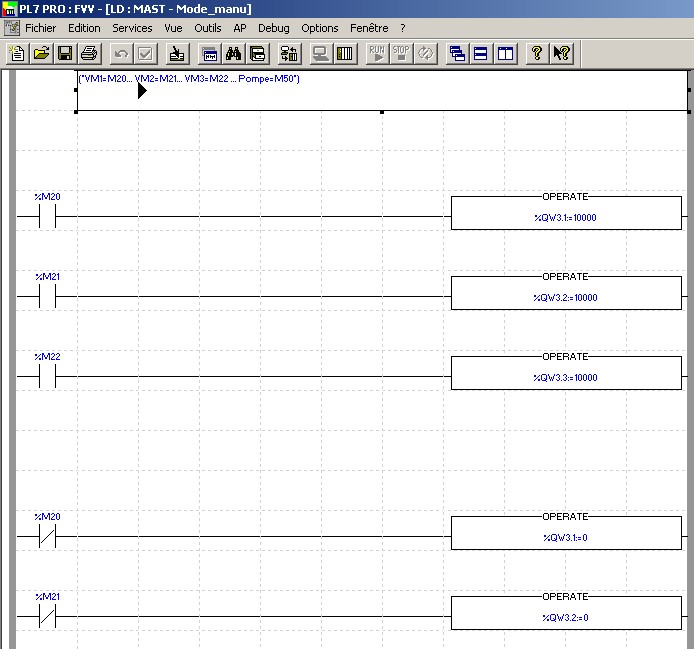Select the OPERATE block %QW3.3:=10000

pos(565,373)
